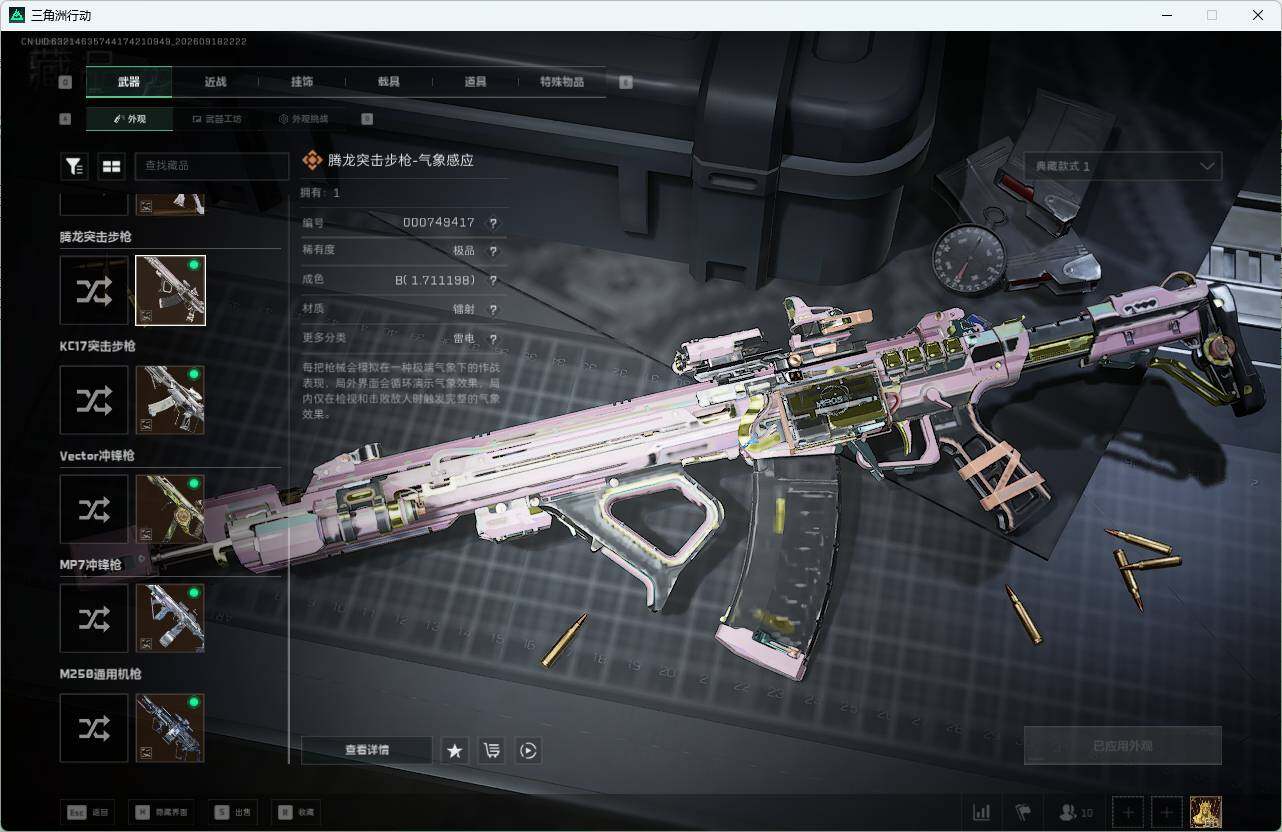Click the MP7冲锋枪 group heading
This screenshot has width=1282, height=832.
coord(91,564)
